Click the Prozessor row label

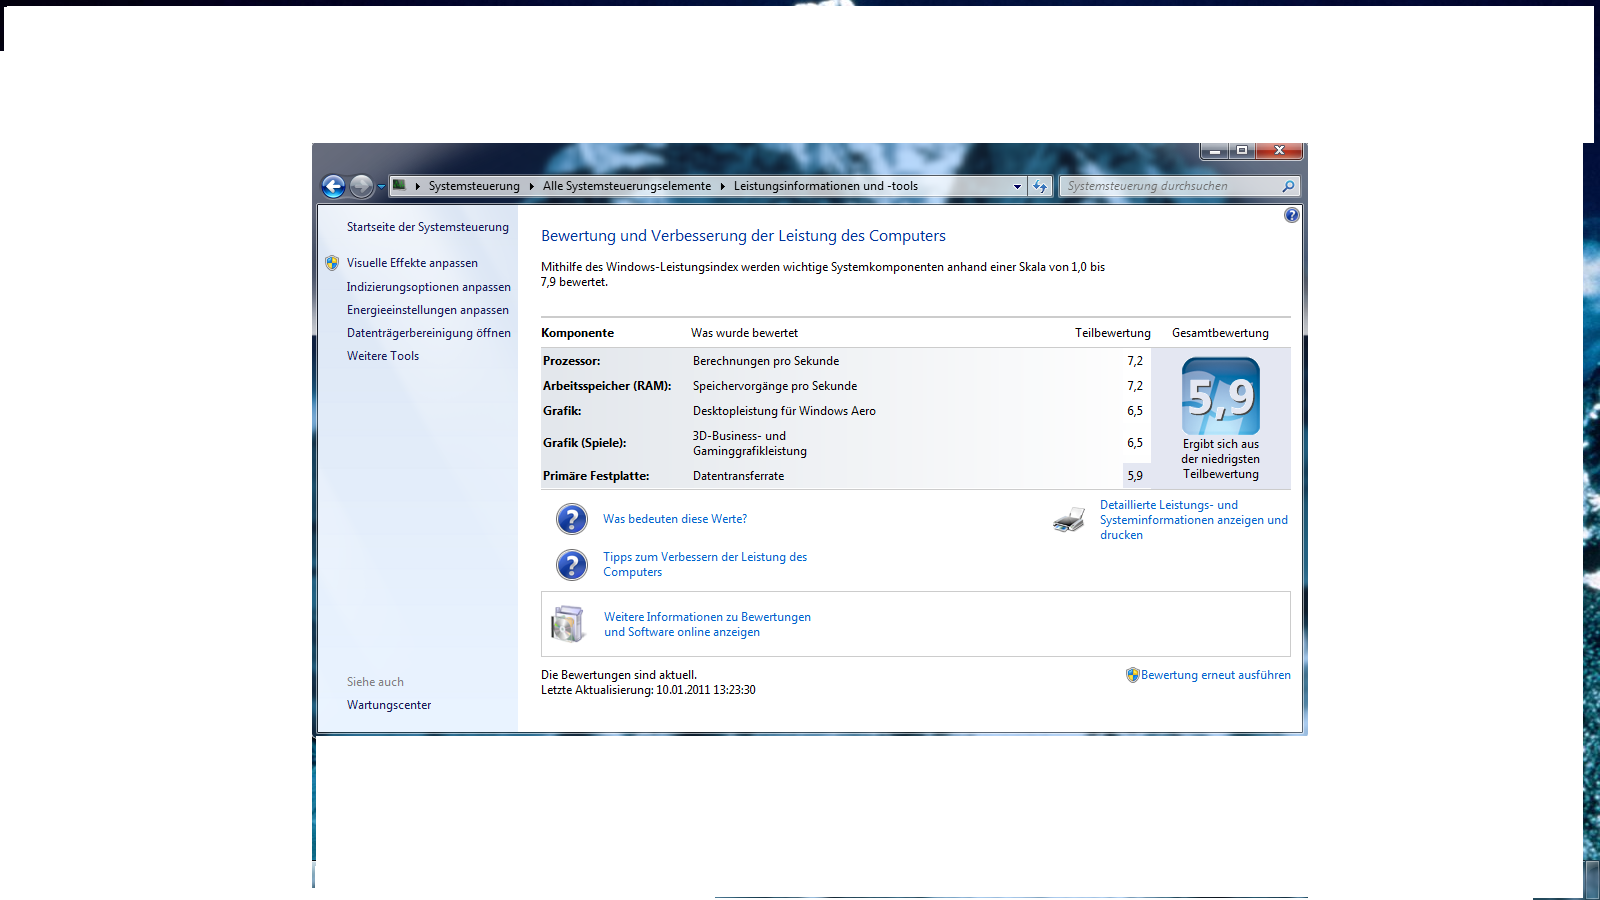pos(572,361)
